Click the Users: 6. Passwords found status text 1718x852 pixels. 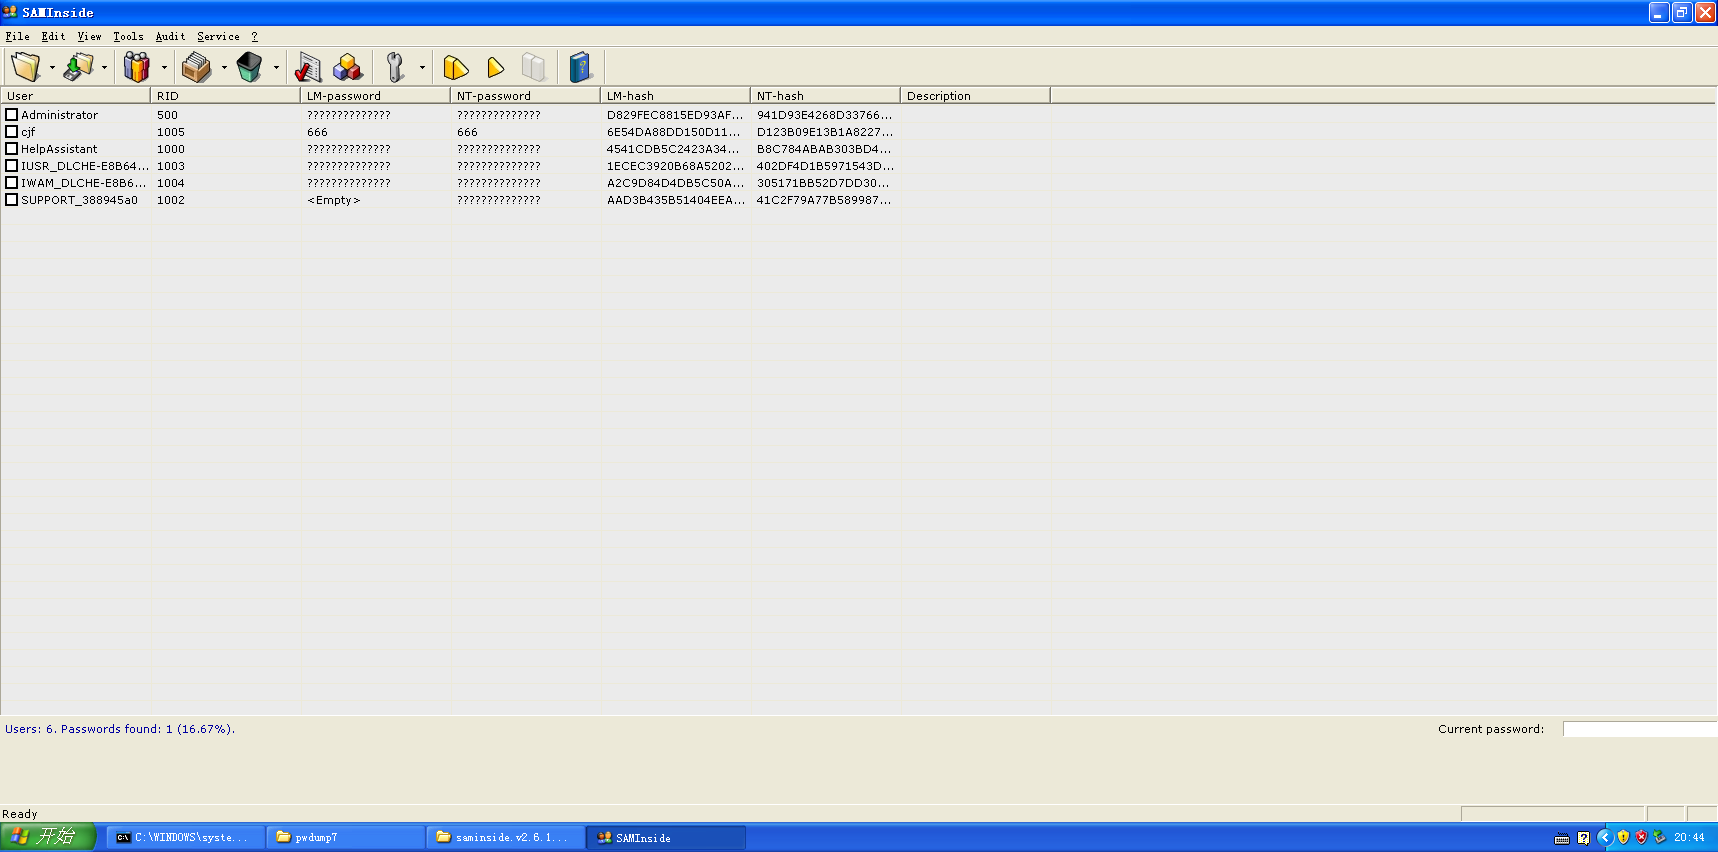120,729
